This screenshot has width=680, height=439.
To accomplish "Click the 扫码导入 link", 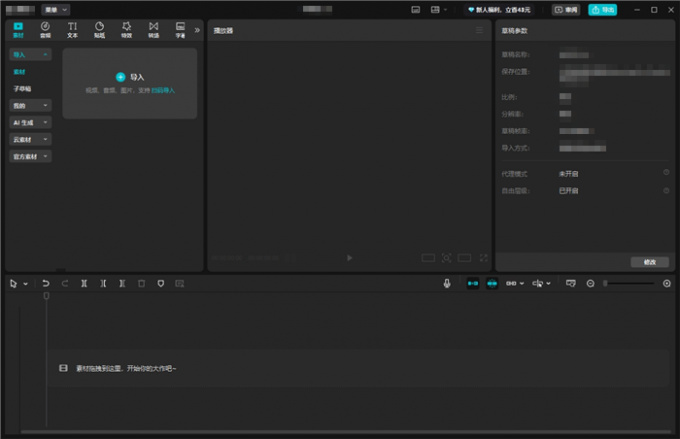I will (163, 90).
